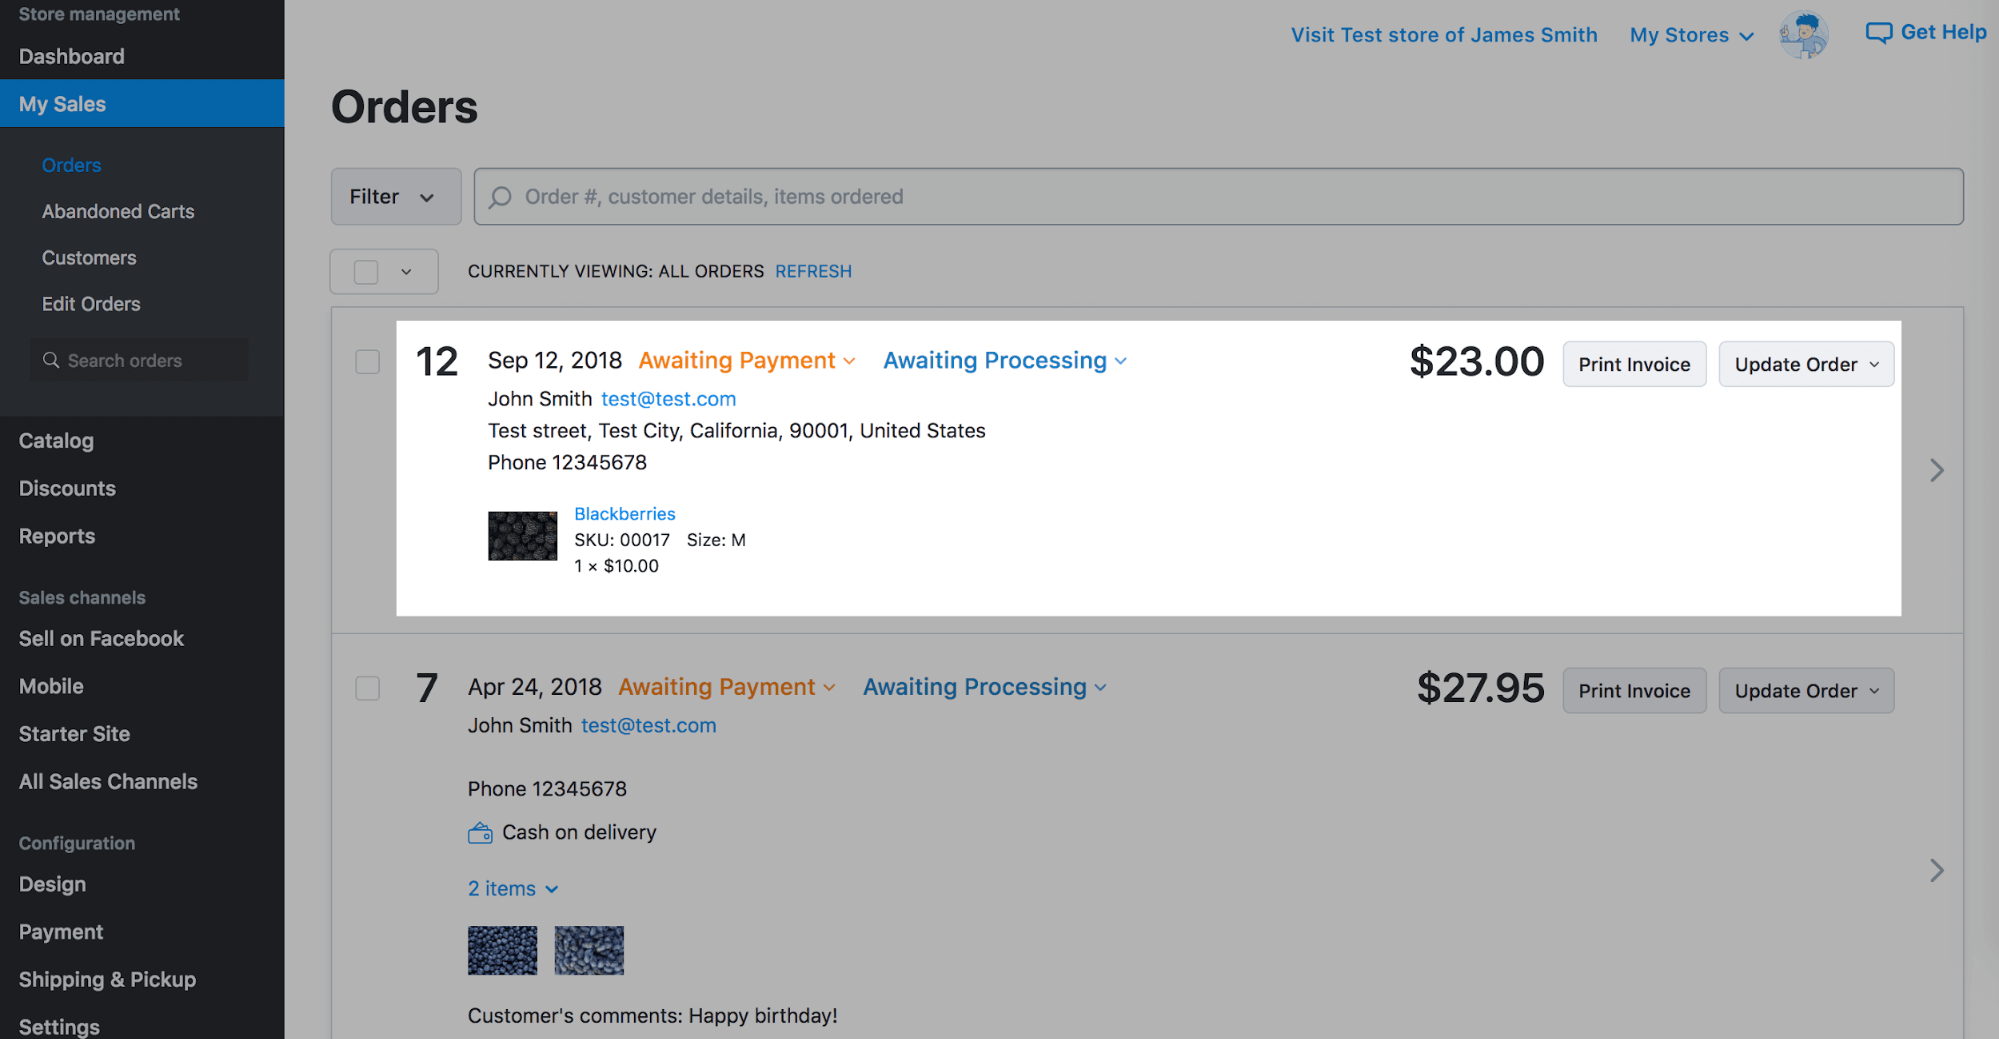1999x1039 pixels.
Task: Open Abandoned Carts in the sidebar
Action: pyautogui.click(x=118, y=211)
